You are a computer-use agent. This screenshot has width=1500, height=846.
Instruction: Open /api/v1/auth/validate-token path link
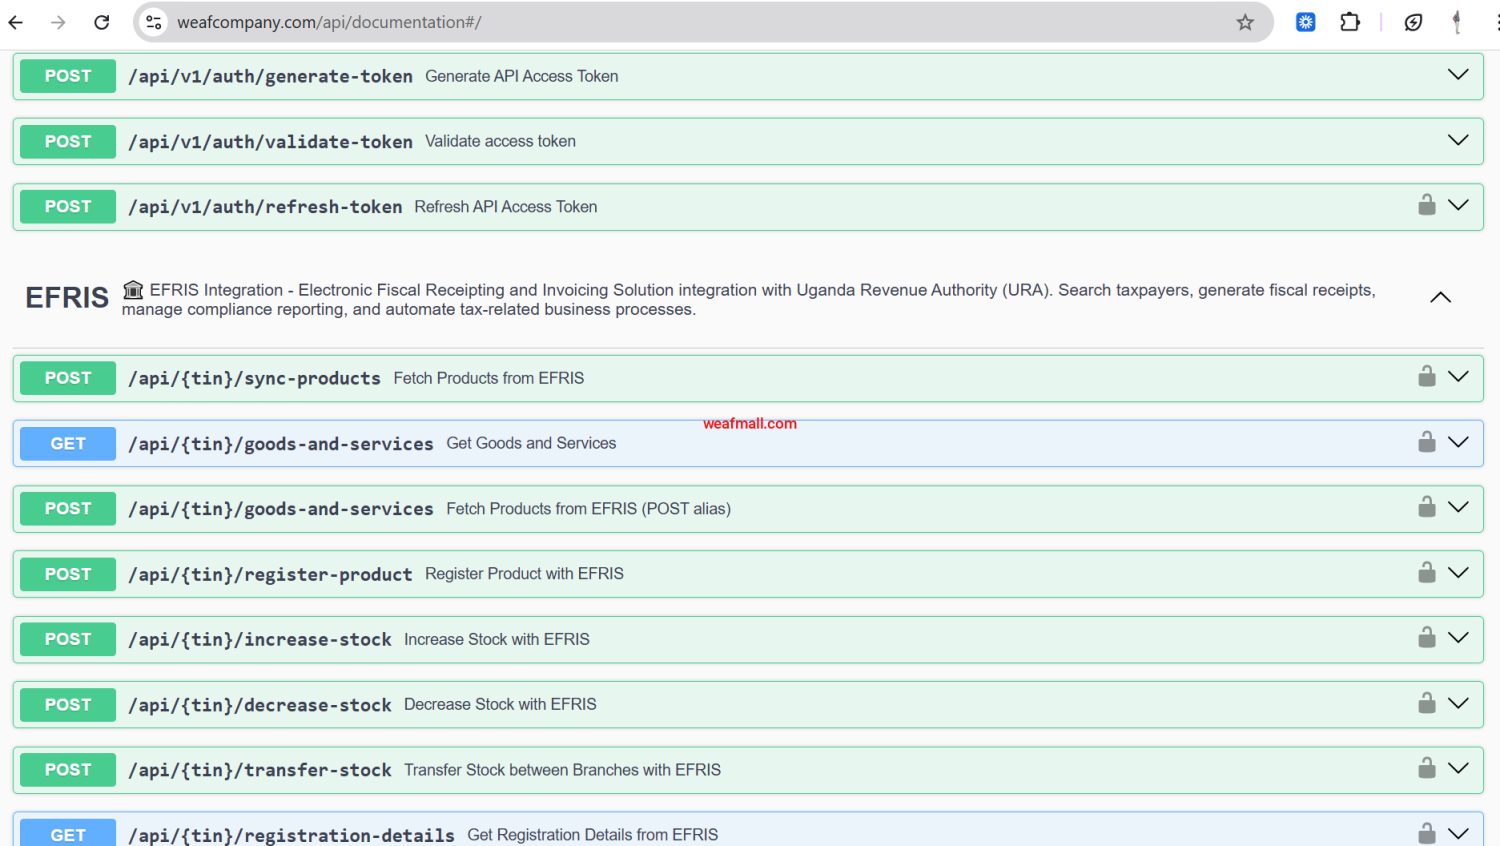270,142
